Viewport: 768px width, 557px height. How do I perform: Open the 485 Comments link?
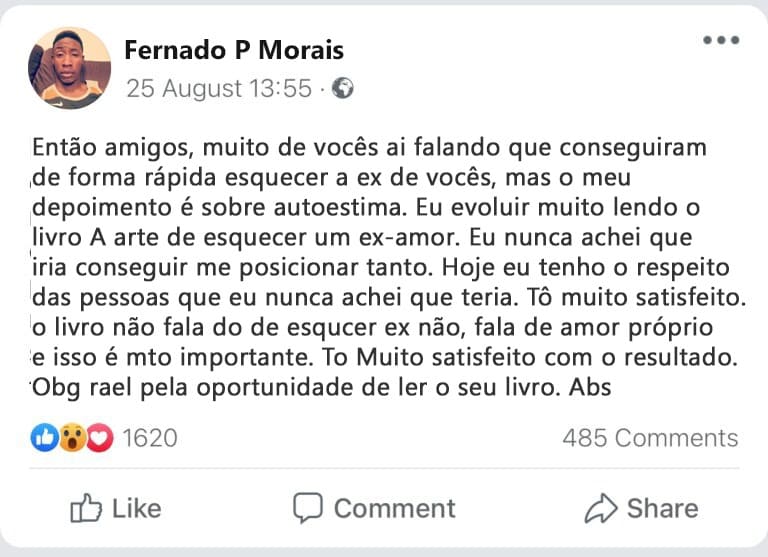pos(650,437)
